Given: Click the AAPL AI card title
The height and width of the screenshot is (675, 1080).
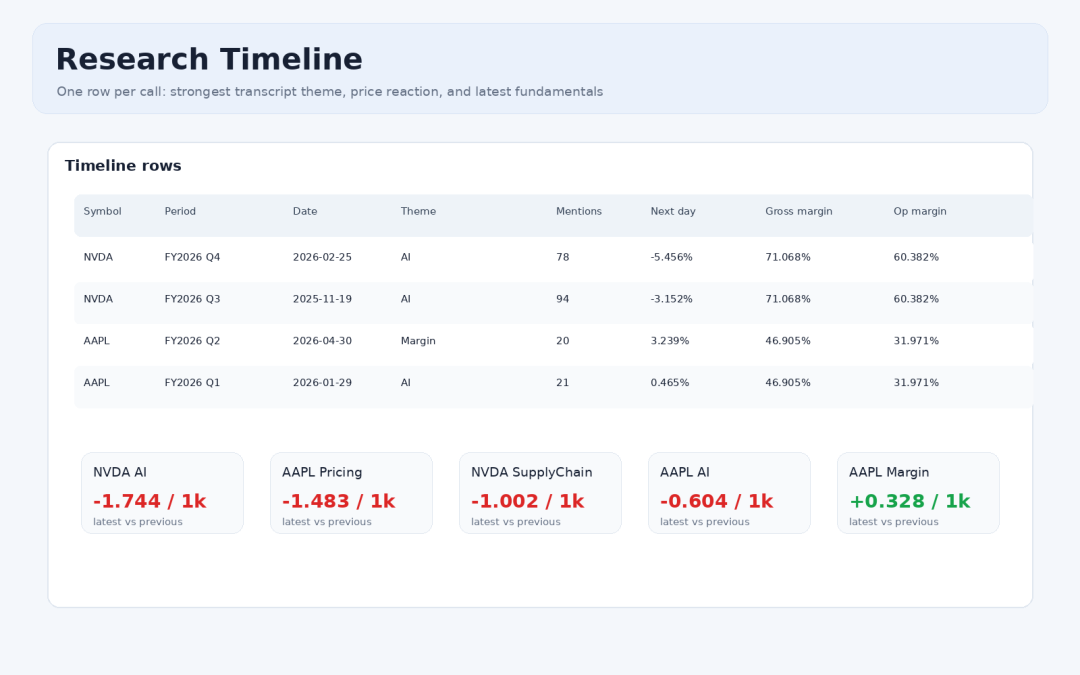Looking at the screenshot, I should [x=685, y=472].
